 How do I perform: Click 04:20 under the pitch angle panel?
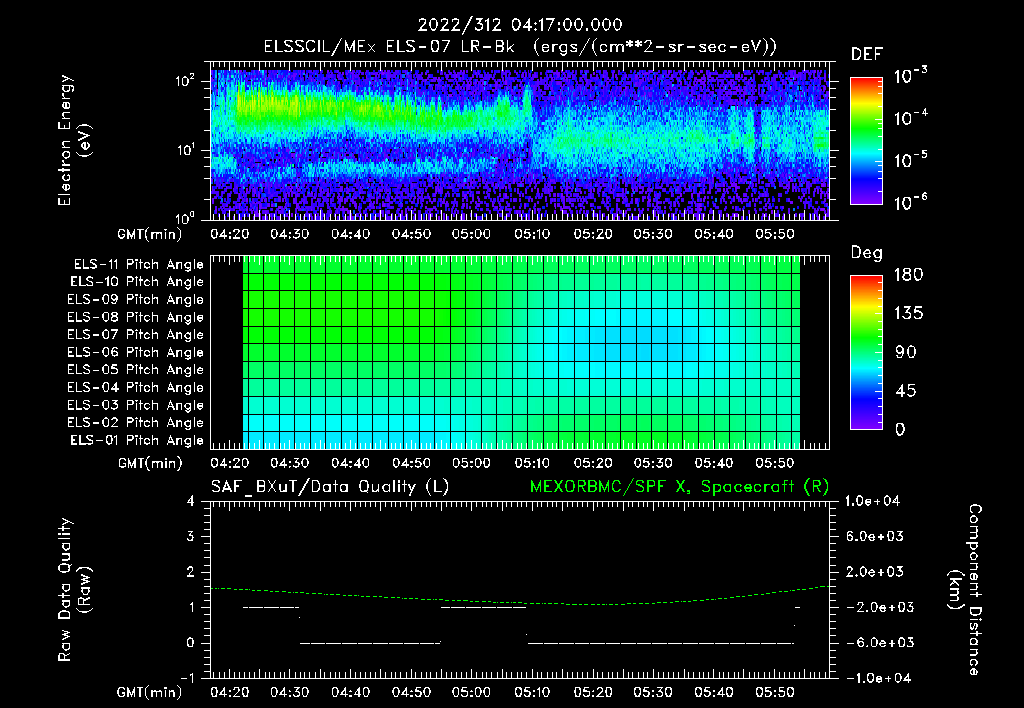tap(229, 463)
